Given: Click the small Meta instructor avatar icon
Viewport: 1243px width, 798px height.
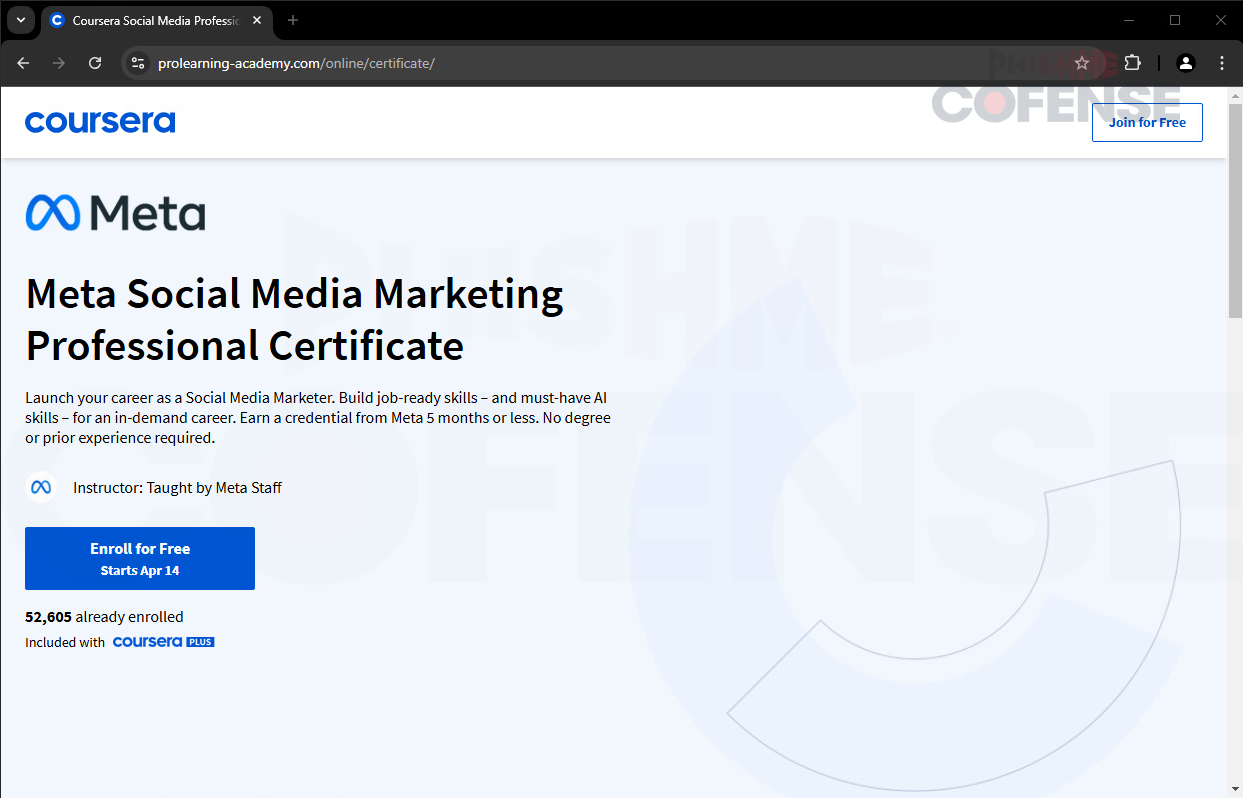Looking at the screenshot, I should tap(41, 488).
